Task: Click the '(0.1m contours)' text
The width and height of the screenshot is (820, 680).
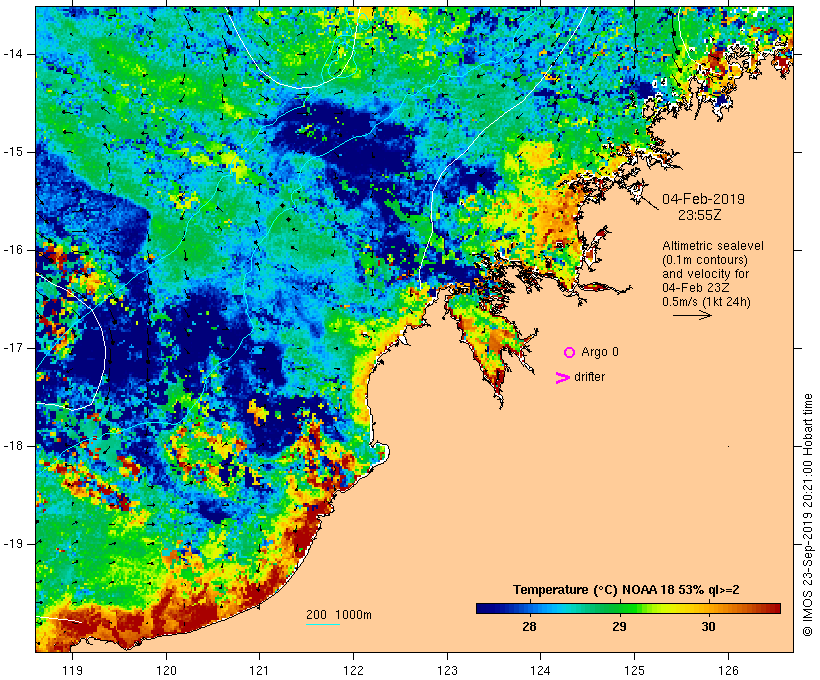Action: tap(705, 260)
